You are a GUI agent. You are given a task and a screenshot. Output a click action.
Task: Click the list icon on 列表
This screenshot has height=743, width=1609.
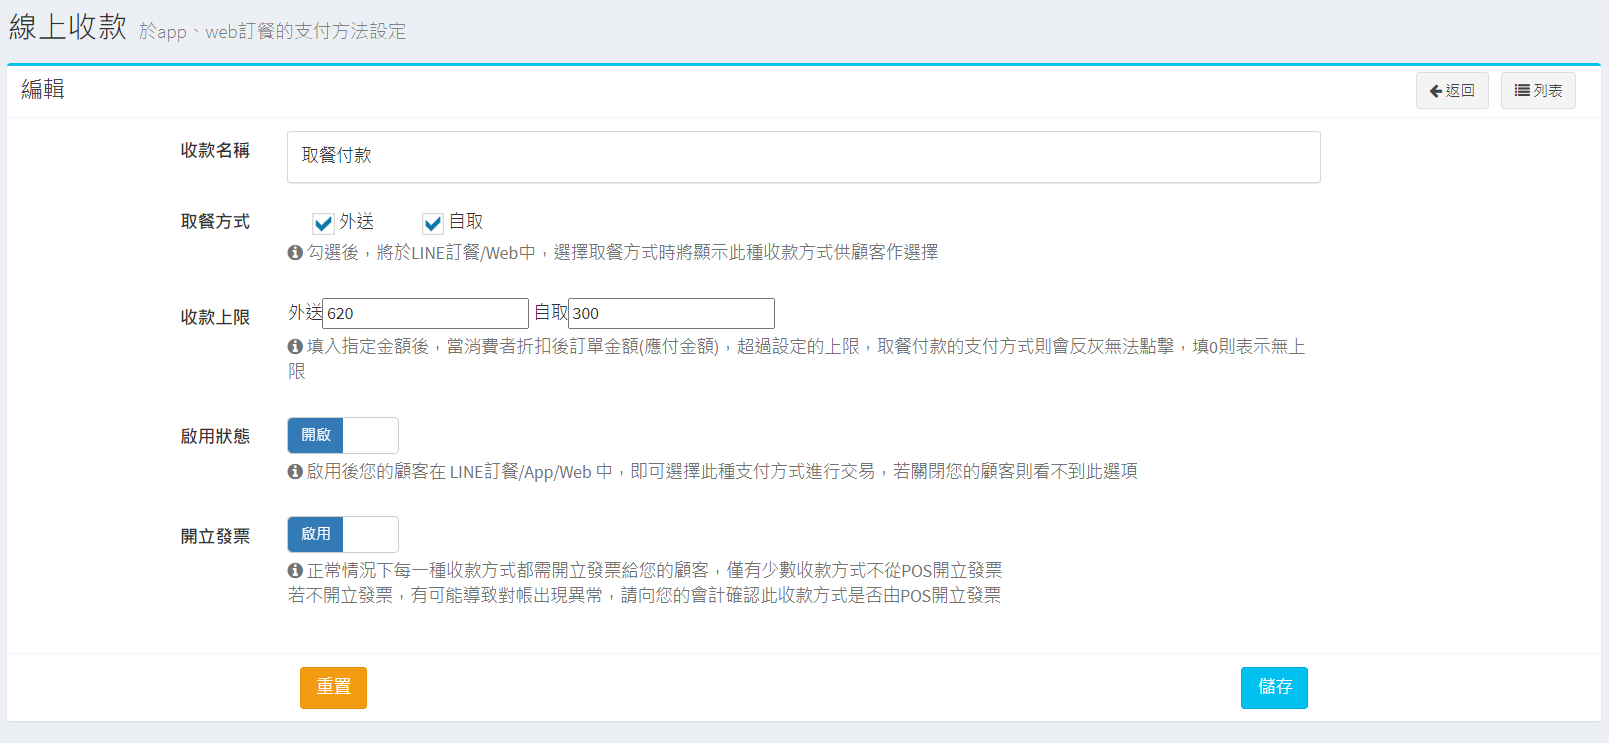pyautogui.click(x=1521, y=91)
